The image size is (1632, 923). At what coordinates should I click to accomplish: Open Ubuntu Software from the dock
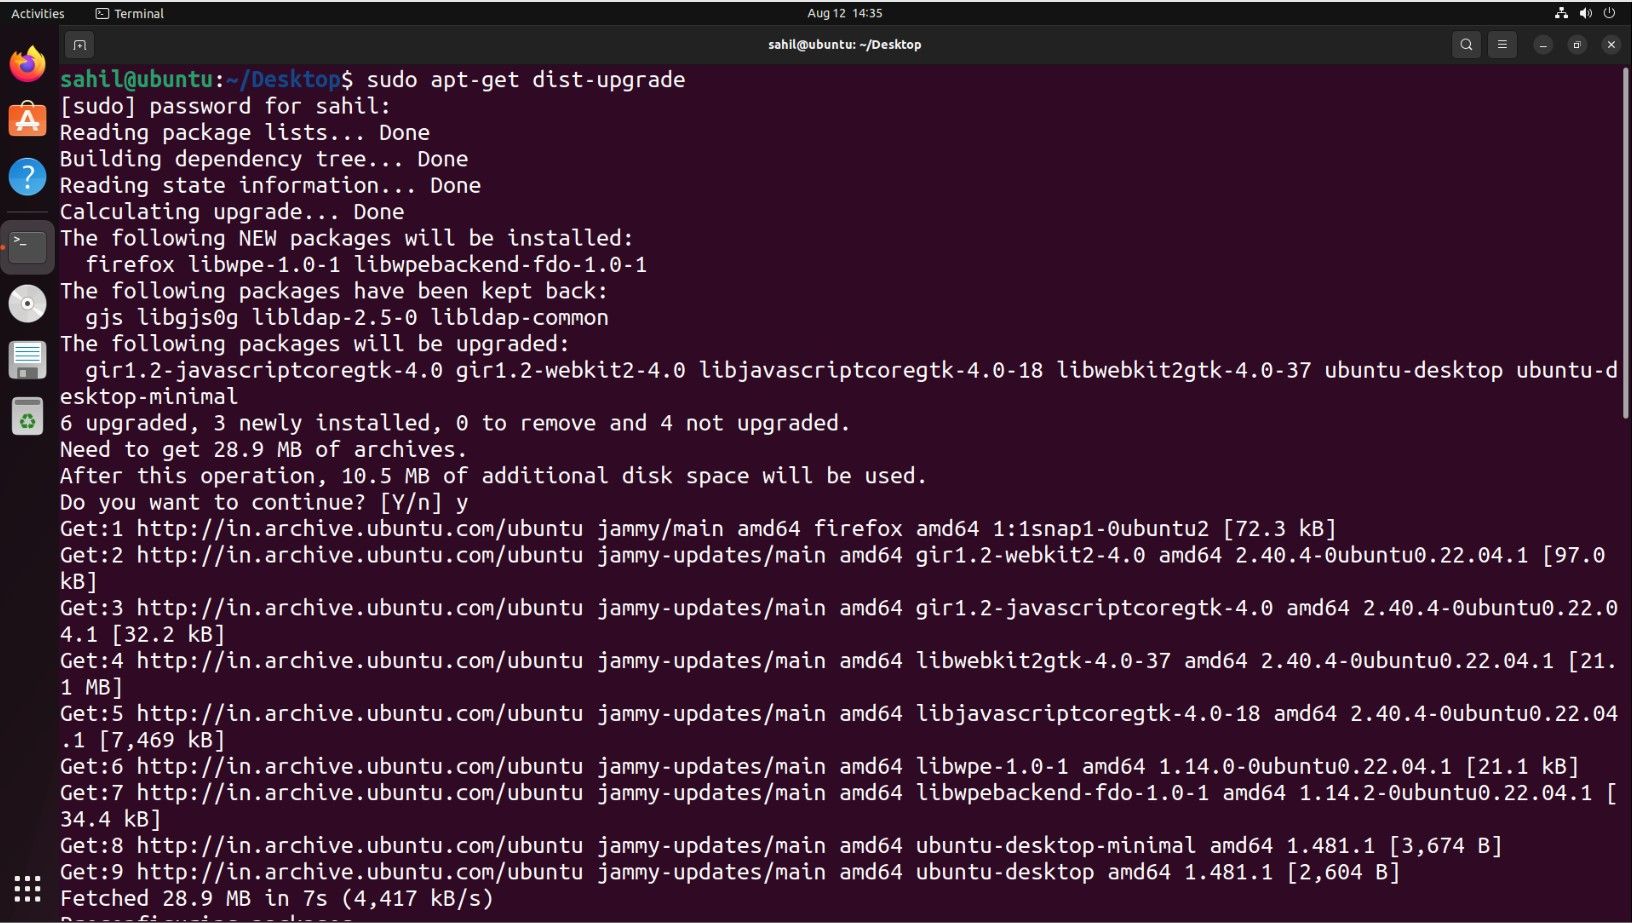click(x=27, y=120)
